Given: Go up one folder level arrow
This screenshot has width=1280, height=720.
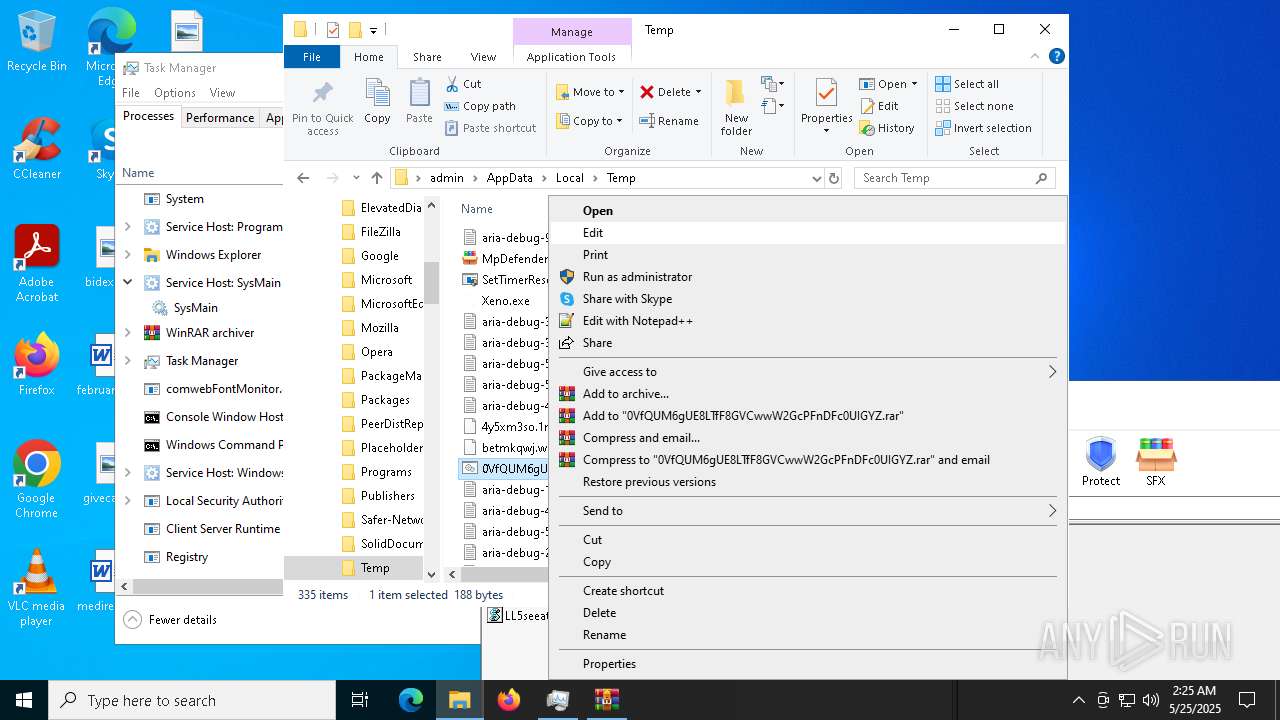Looking at the screenshot, I should 377,178.
